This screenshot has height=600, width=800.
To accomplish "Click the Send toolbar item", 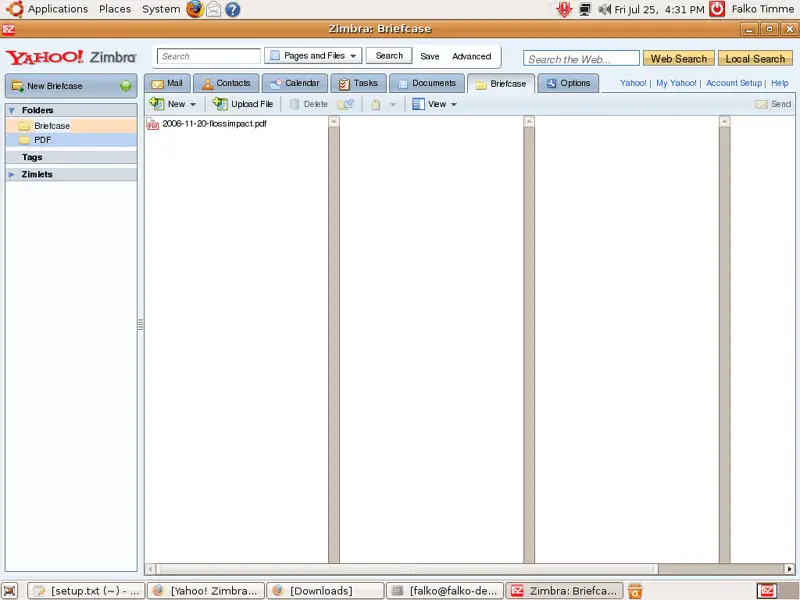I will [x=773, y=104].
